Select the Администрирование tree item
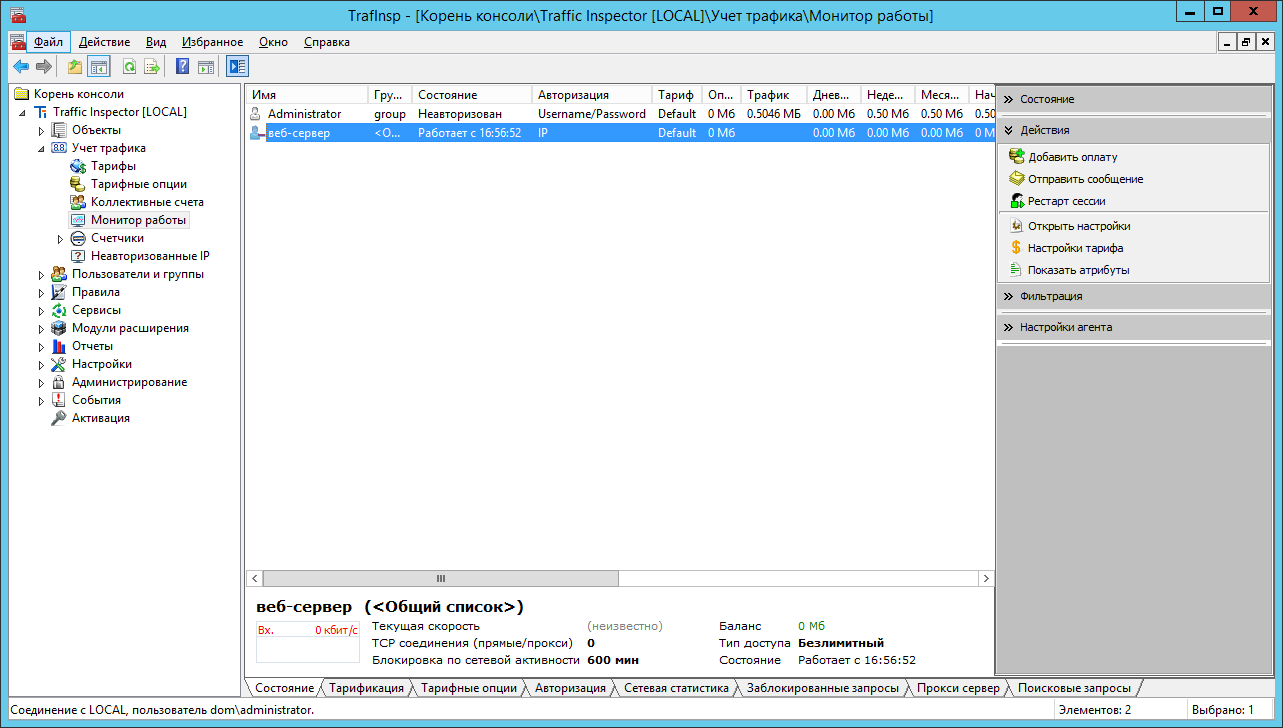1283x728 pixels. (x=129, y=382)
